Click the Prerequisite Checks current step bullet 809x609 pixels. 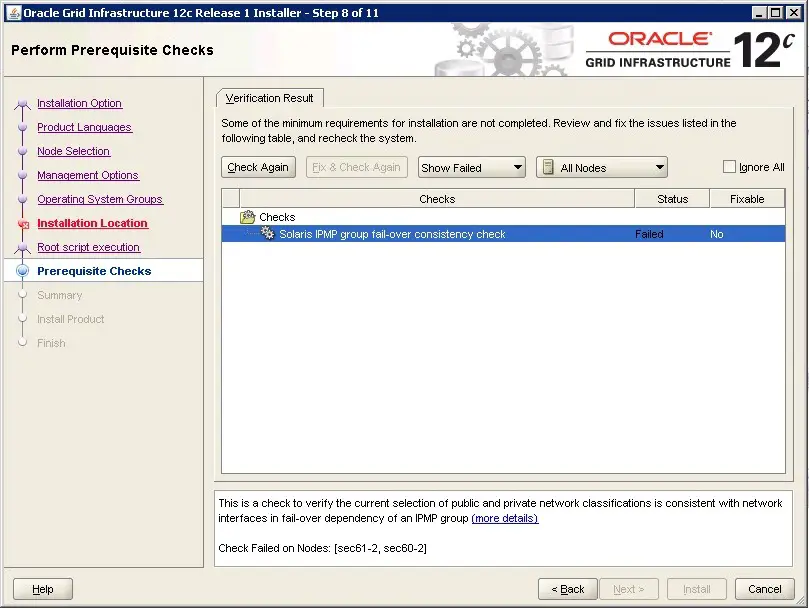(23, 271)
